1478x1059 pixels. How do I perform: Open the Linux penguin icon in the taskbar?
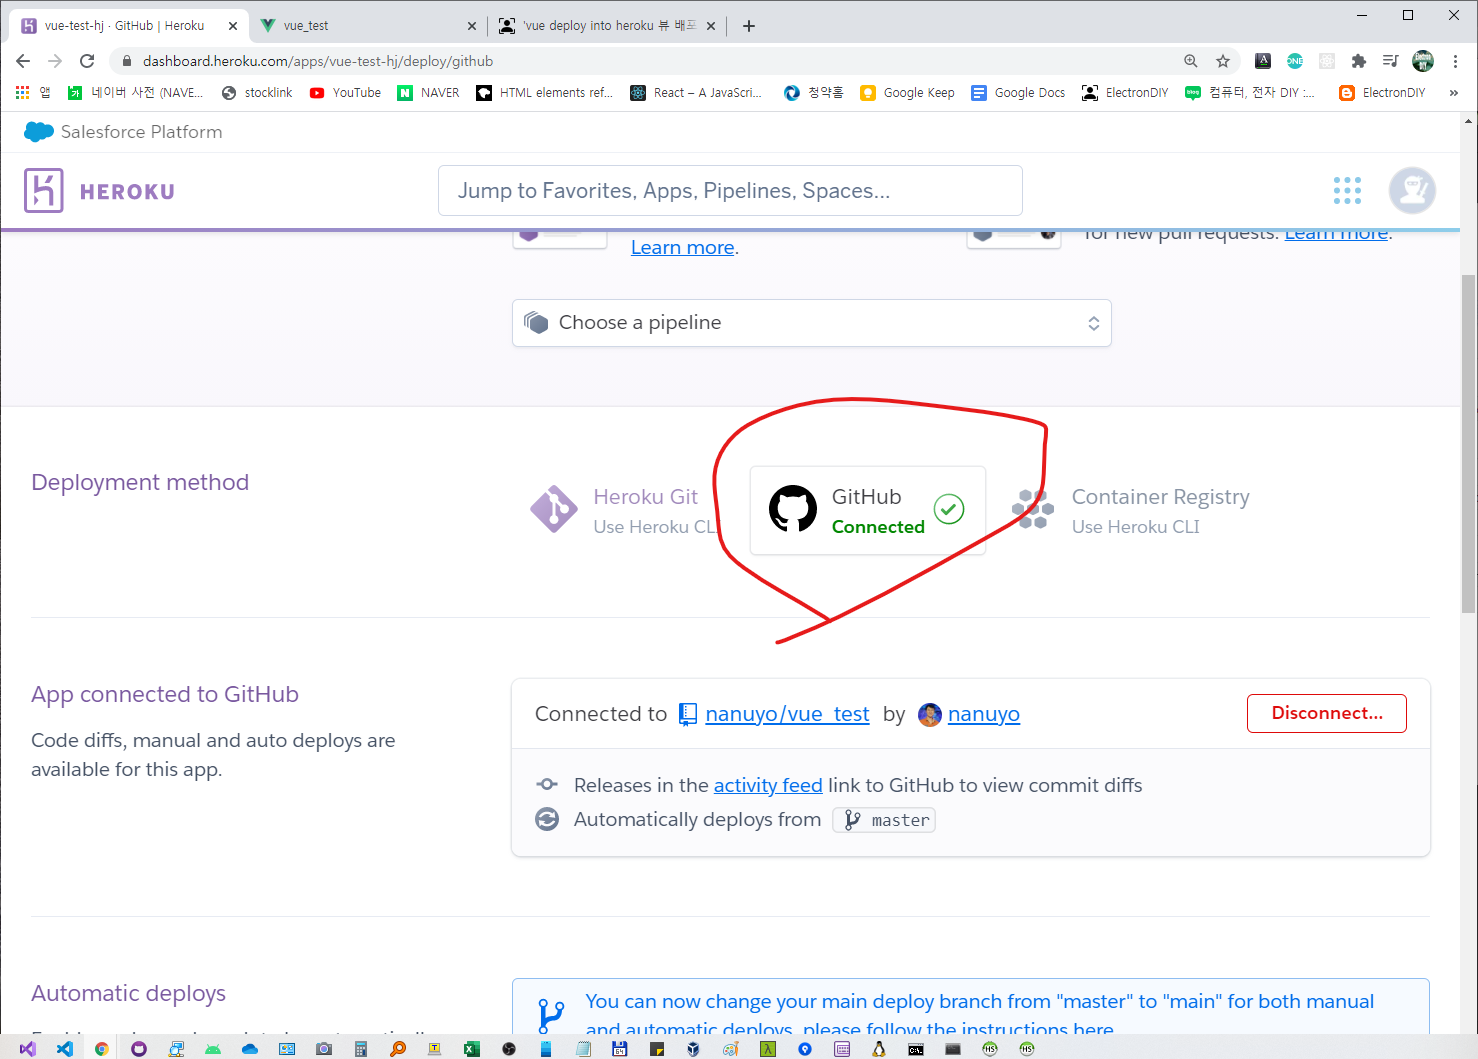click(878, 1049)
